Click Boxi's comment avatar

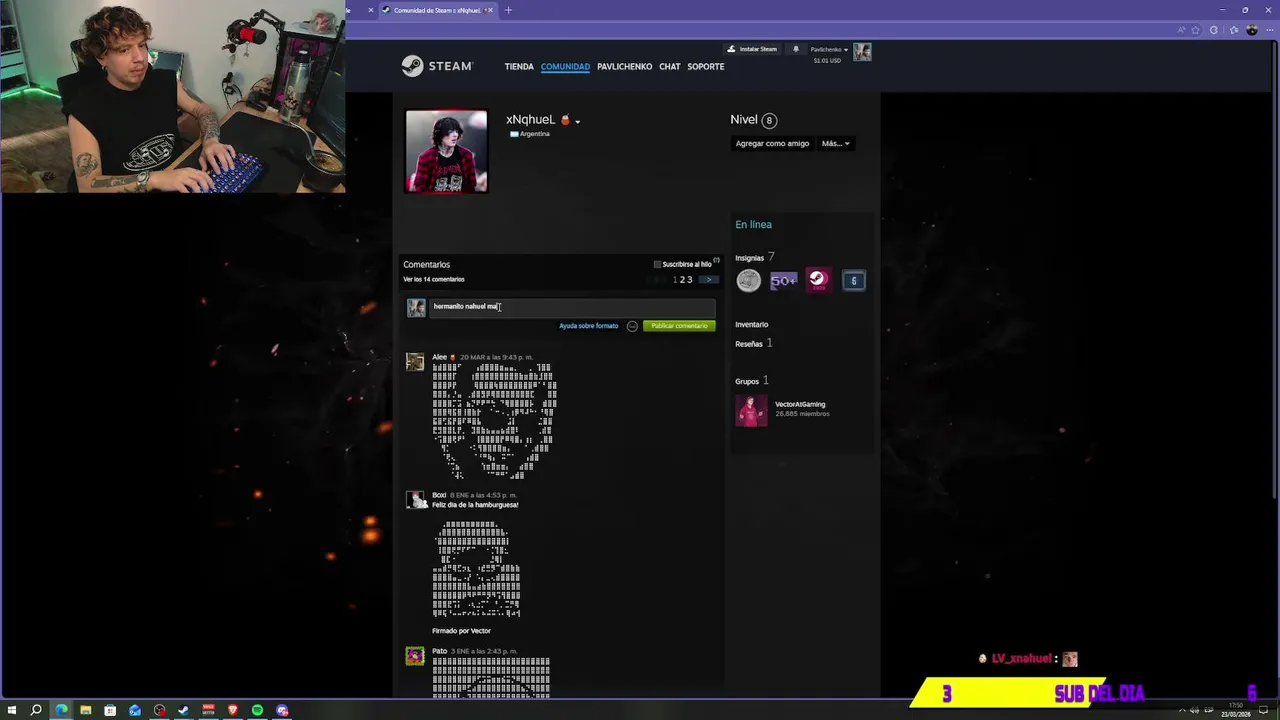pos(415,500)
